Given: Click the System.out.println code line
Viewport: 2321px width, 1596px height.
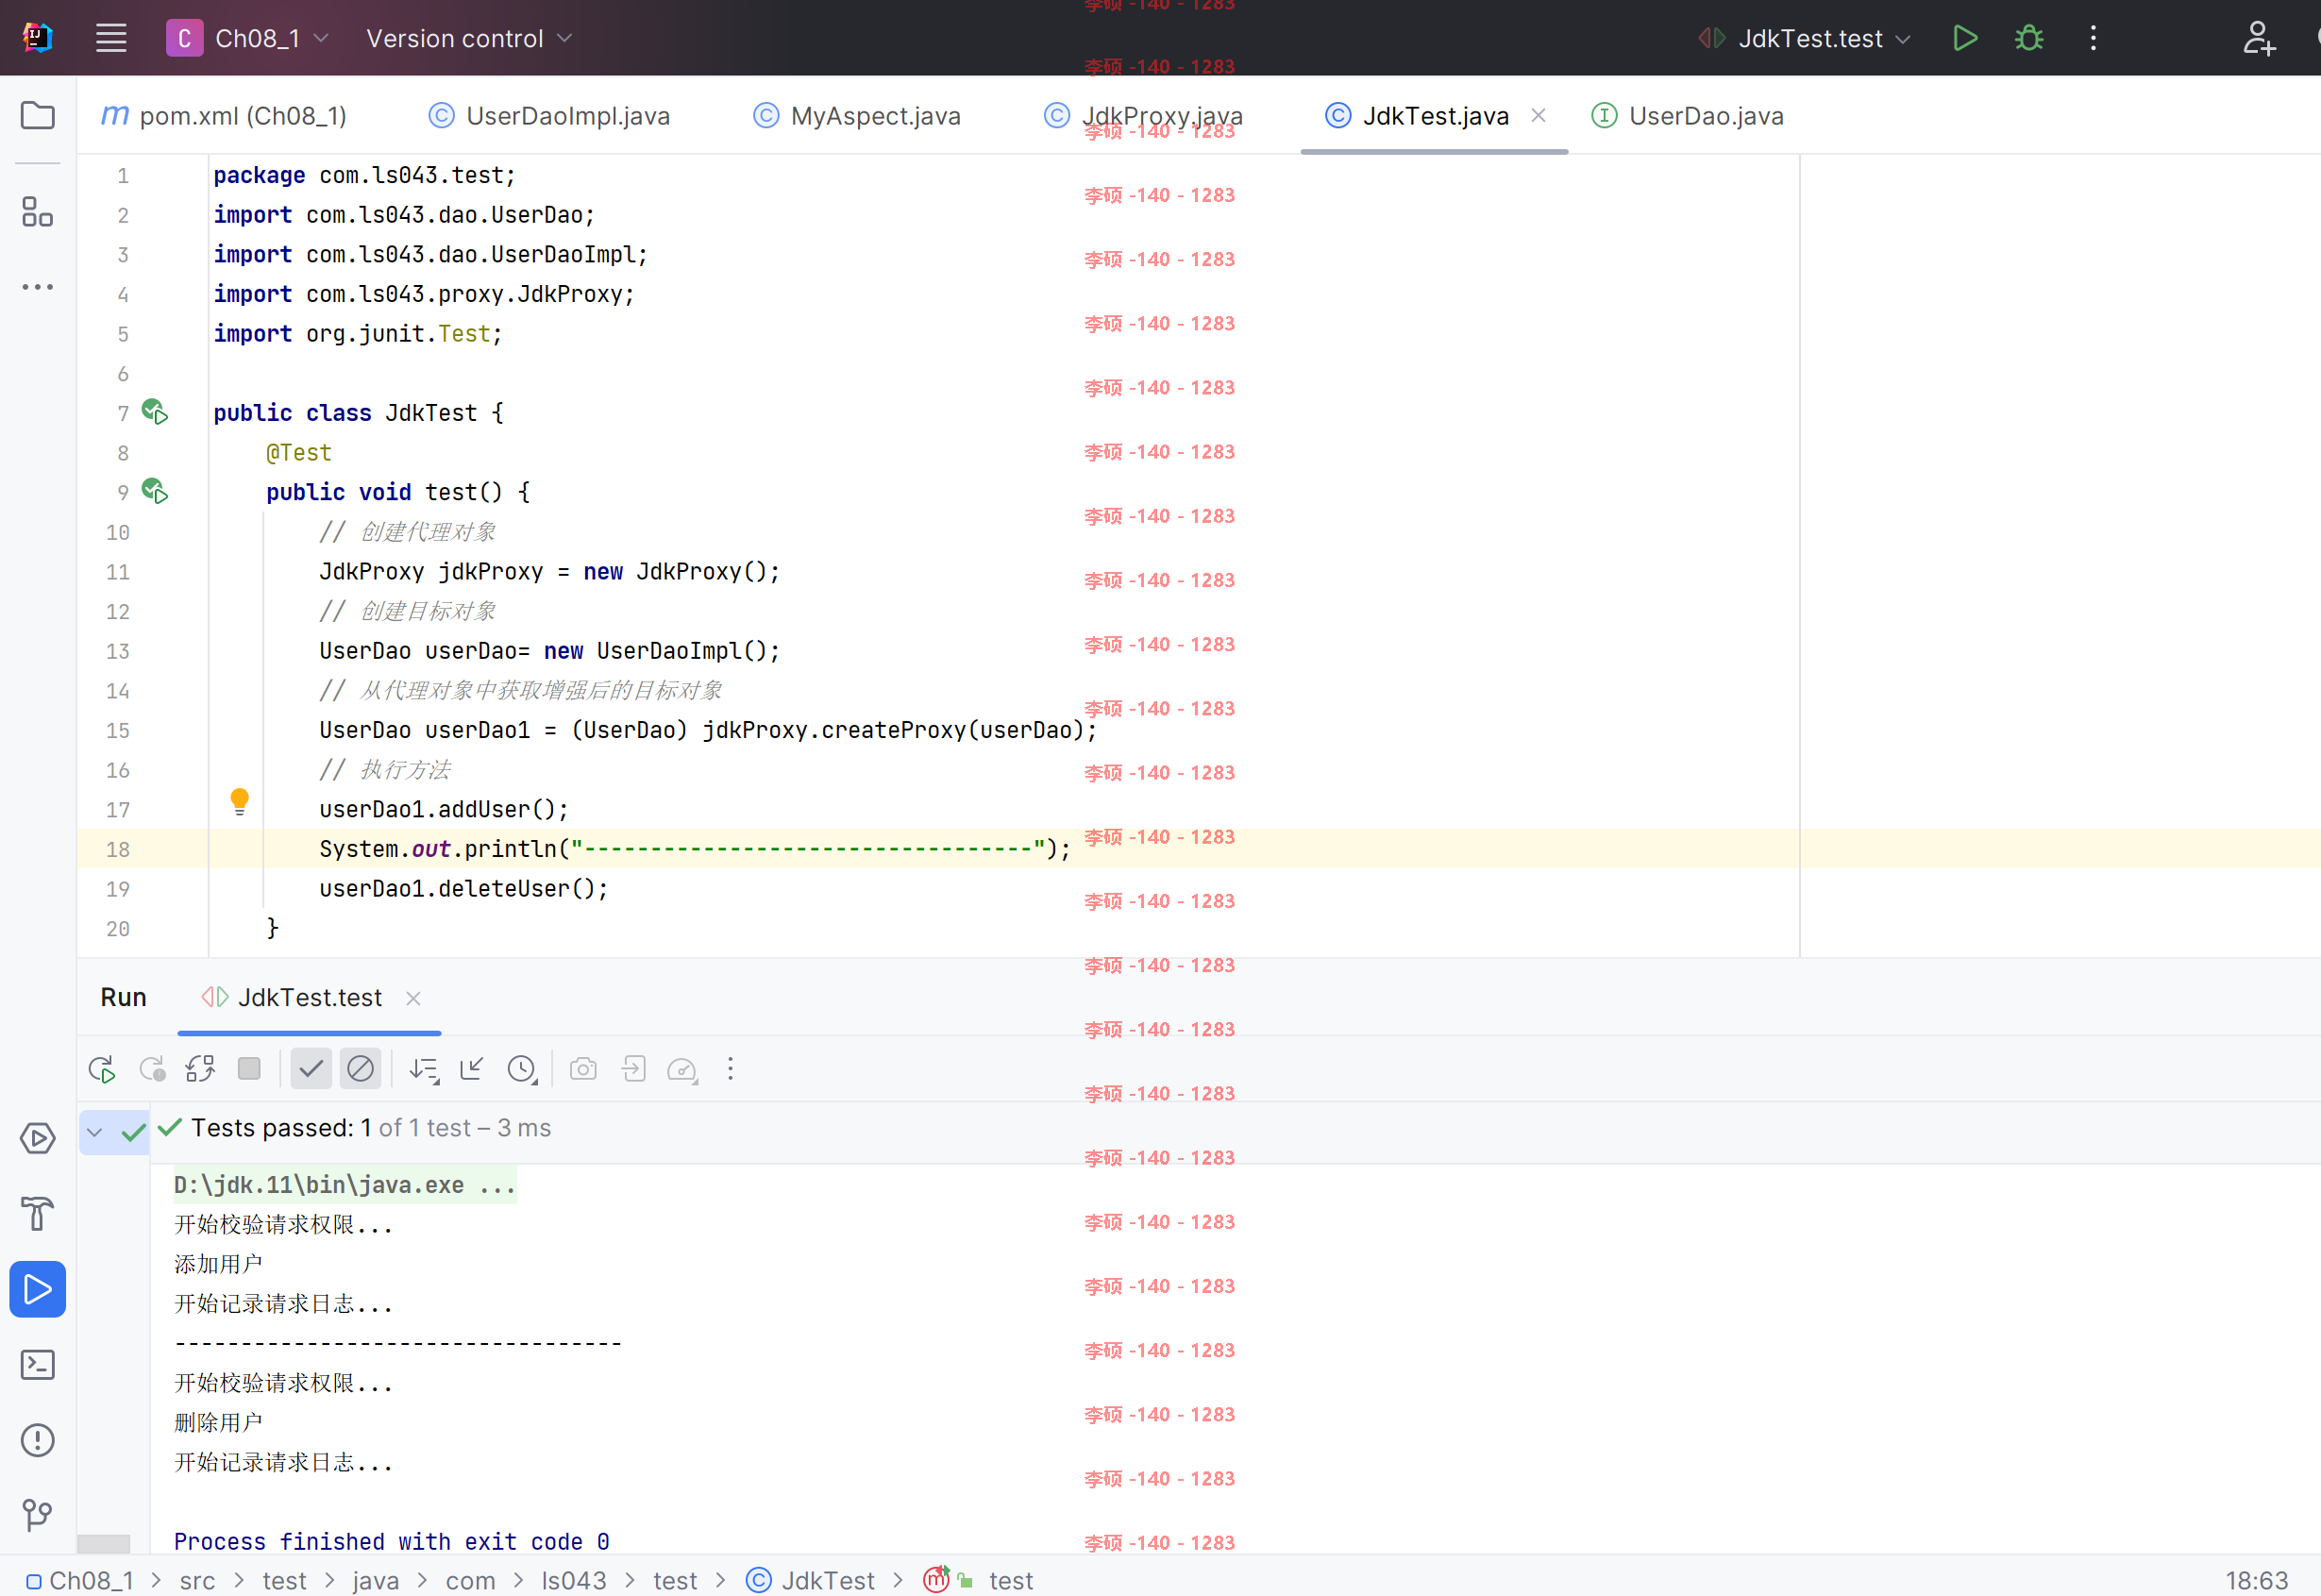Looking at the screenshot, I should (695, 849).
